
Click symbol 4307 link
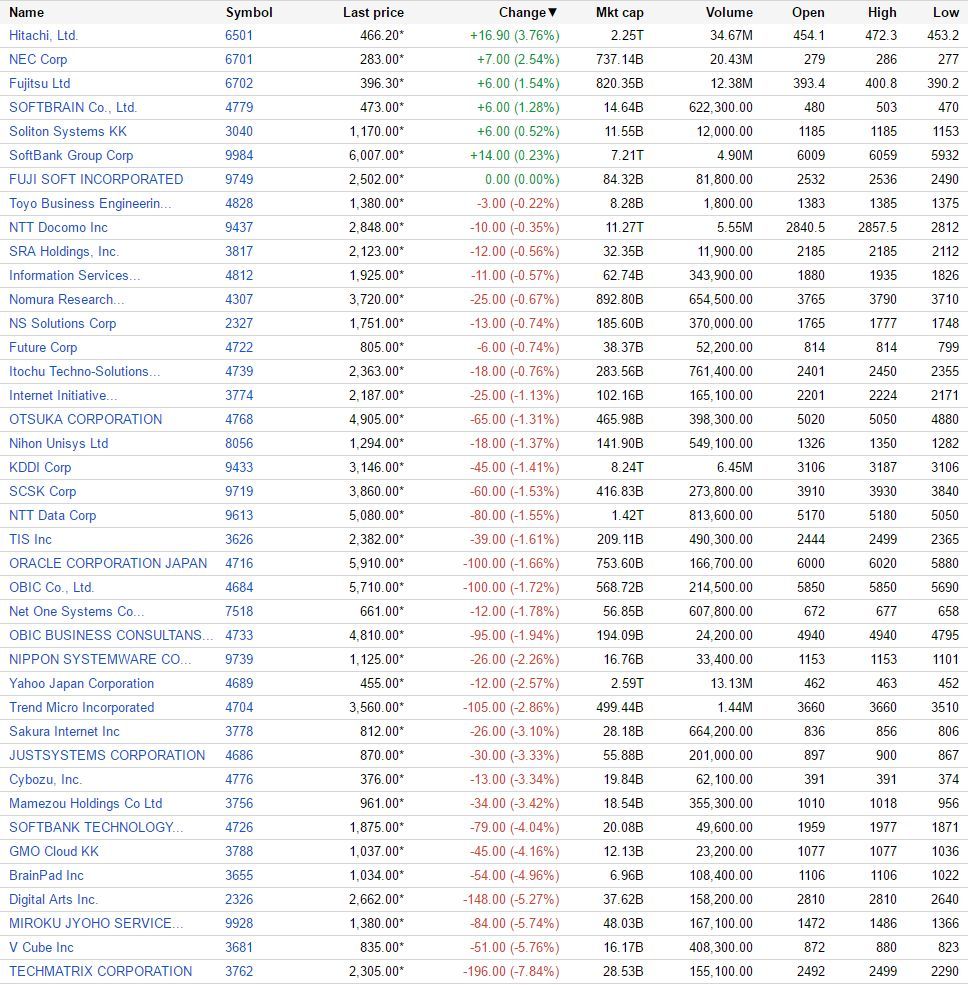(x=239, y=300)
